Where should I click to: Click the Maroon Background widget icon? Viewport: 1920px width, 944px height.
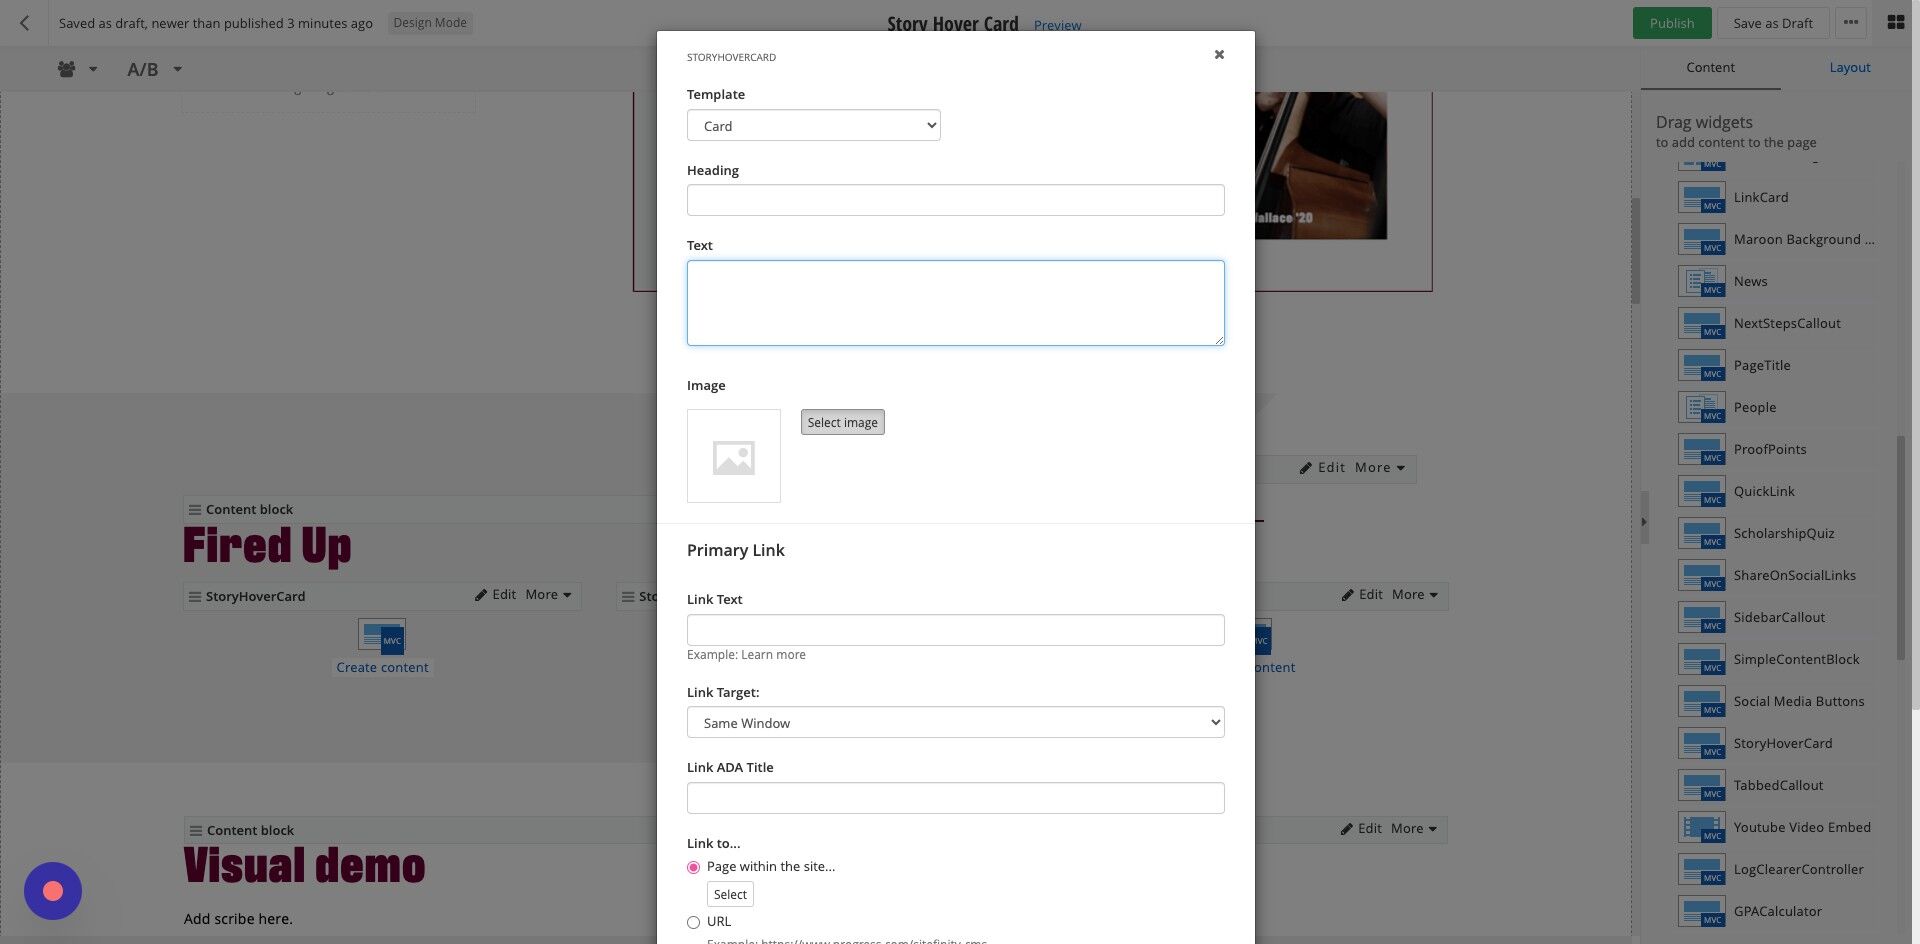point(1702,240)
